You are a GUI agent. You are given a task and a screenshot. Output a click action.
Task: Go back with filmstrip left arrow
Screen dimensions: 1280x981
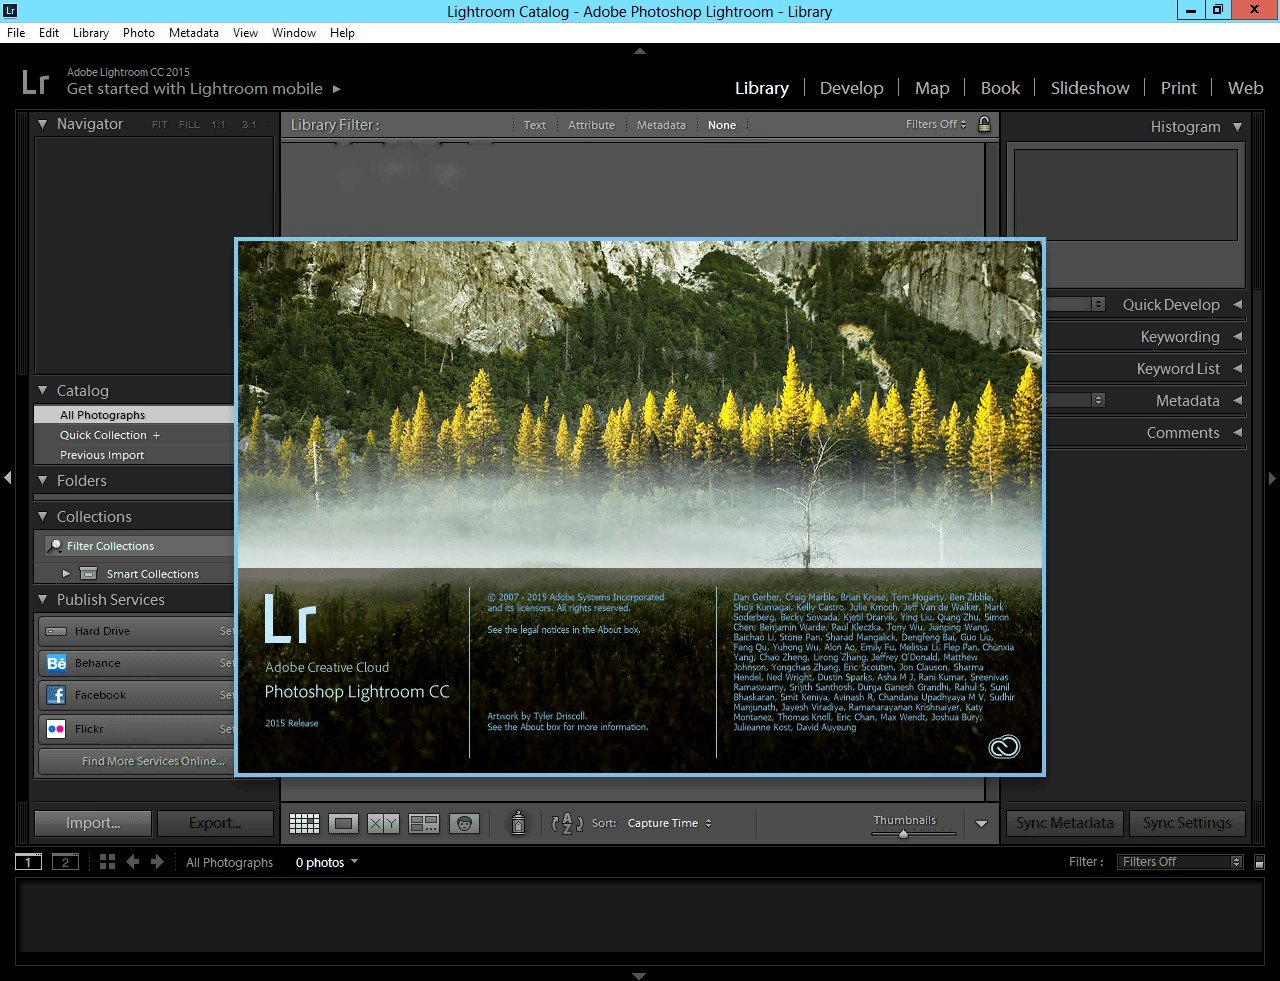132,861
